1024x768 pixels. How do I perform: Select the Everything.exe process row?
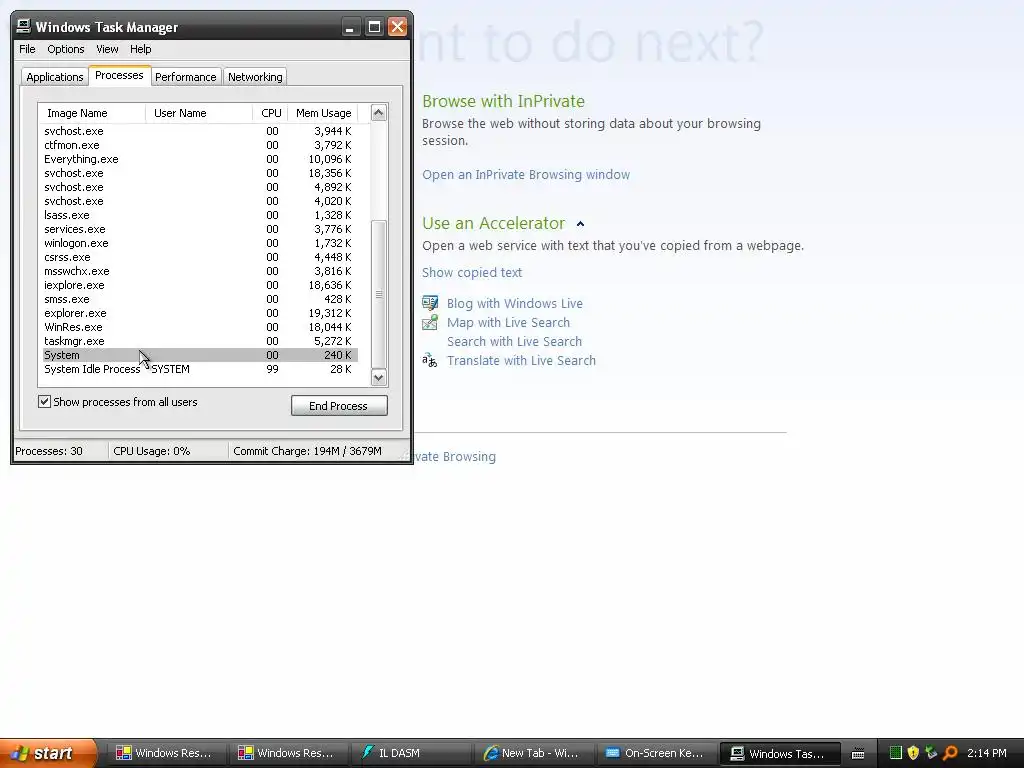tap(200, 159)
